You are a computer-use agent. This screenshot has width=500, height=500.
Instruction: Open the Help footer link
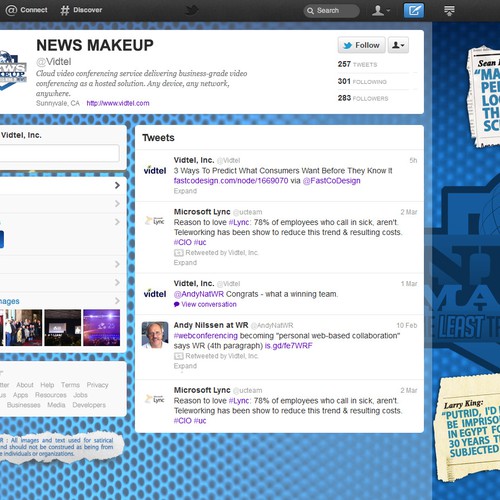(x=47, y=385)
